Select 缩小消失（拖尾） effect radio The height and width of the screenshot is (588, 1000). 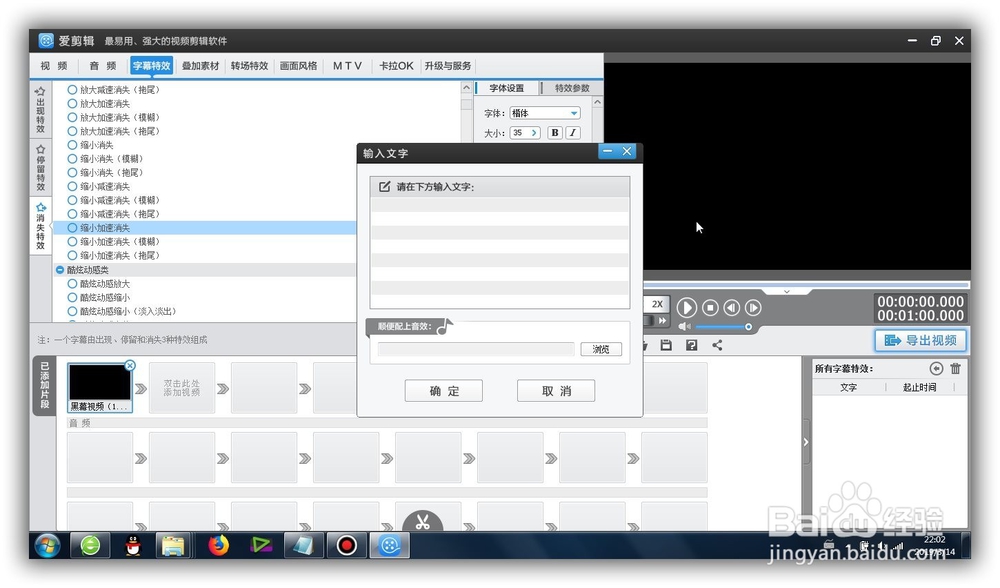[x=72, y=172]
